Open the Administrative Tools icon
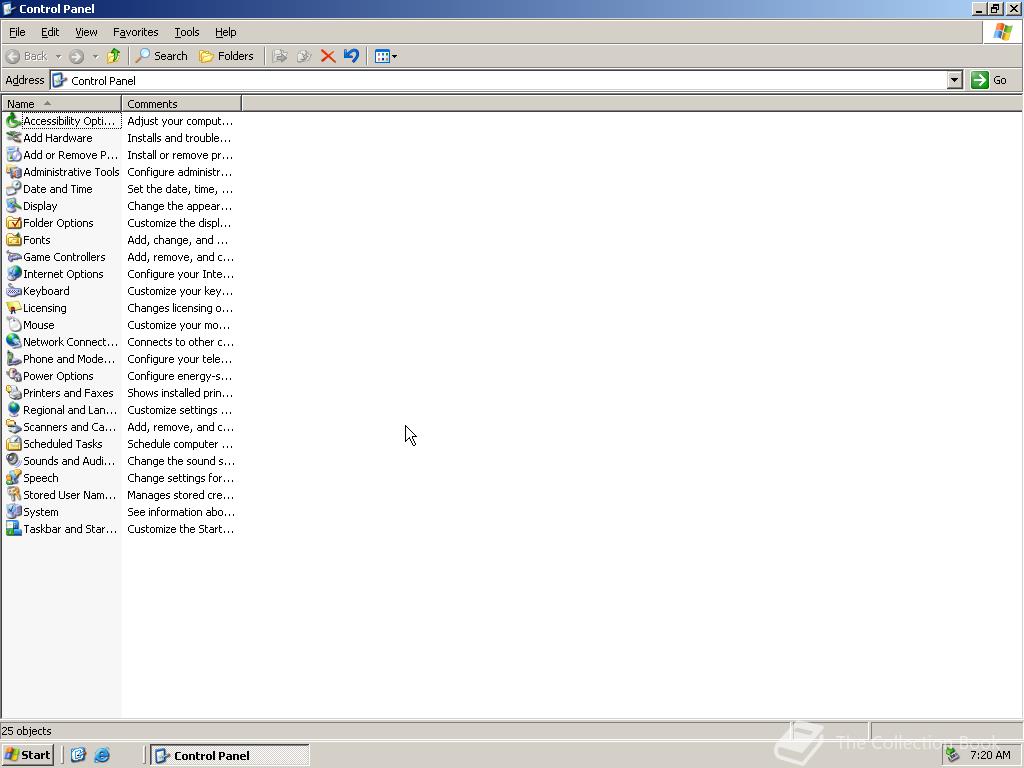 click(x=13, y=172)
